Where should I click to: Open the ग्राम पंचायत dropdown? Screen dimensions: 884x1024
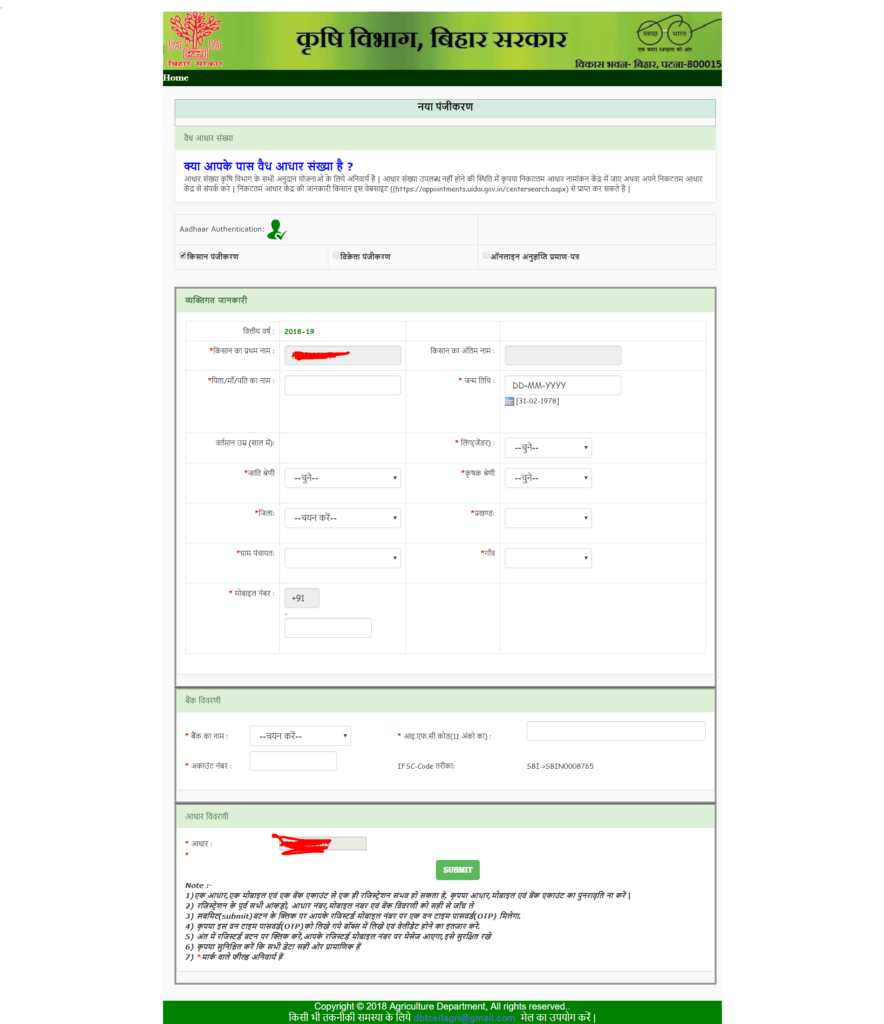tap(343, 558)
